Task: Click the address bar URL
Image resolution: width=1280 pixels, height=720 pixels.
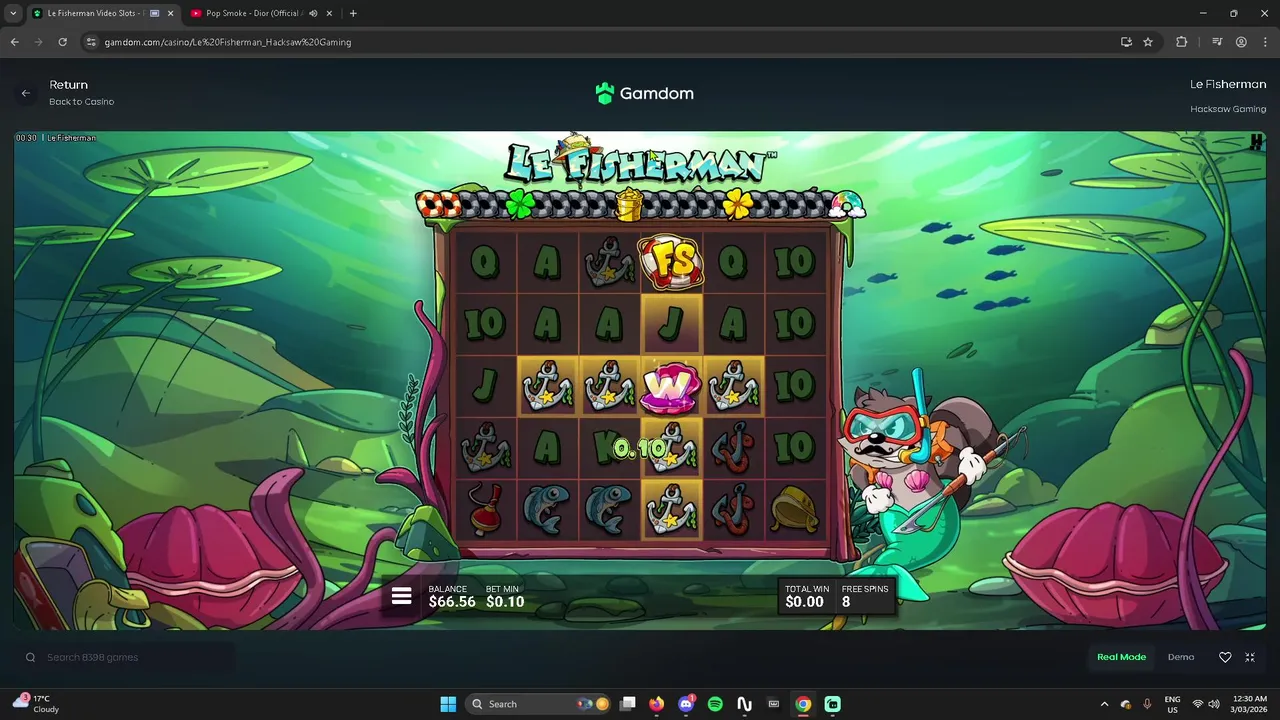Action: (228, 42)
